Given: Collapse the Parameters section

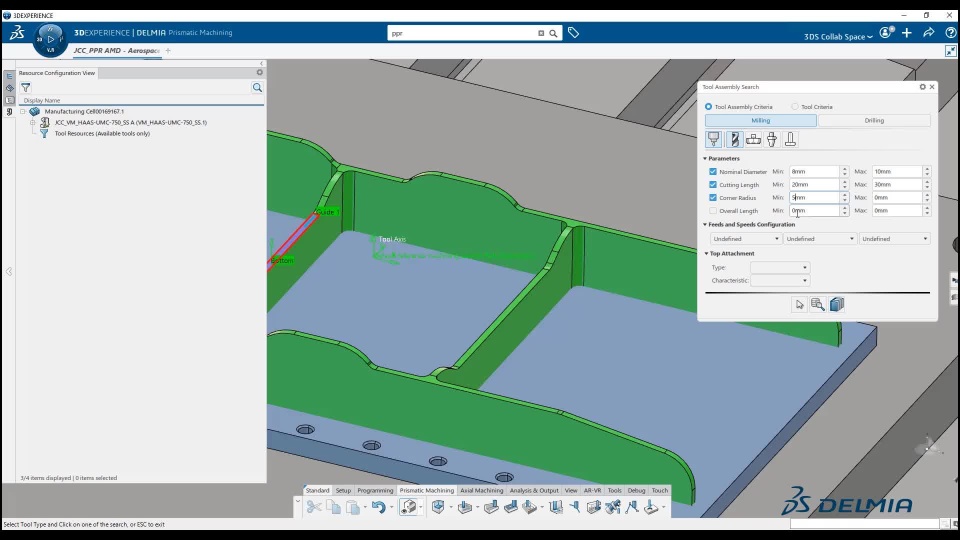Looking at the screenshot, I should pos(705,159).
